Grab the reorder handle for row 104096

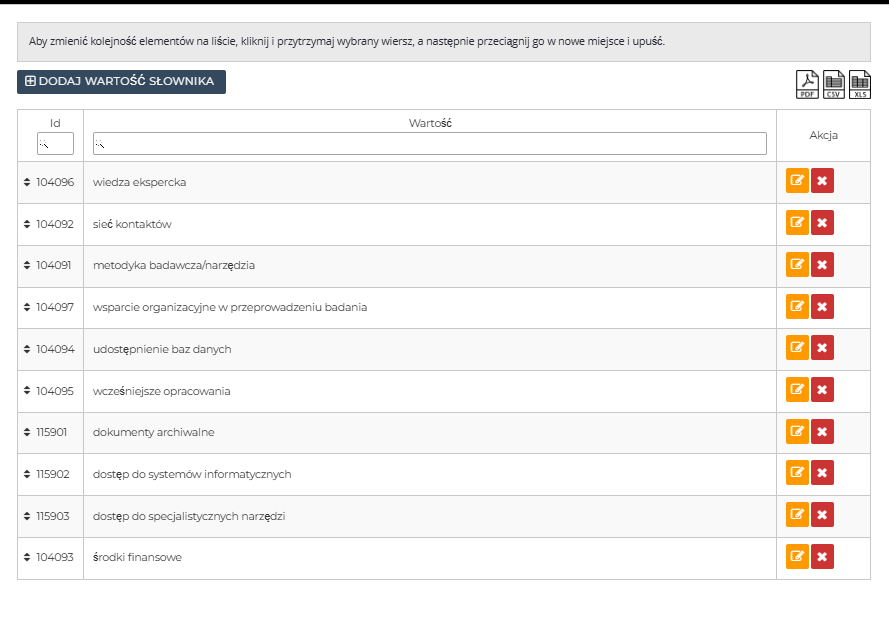point(27,182)
